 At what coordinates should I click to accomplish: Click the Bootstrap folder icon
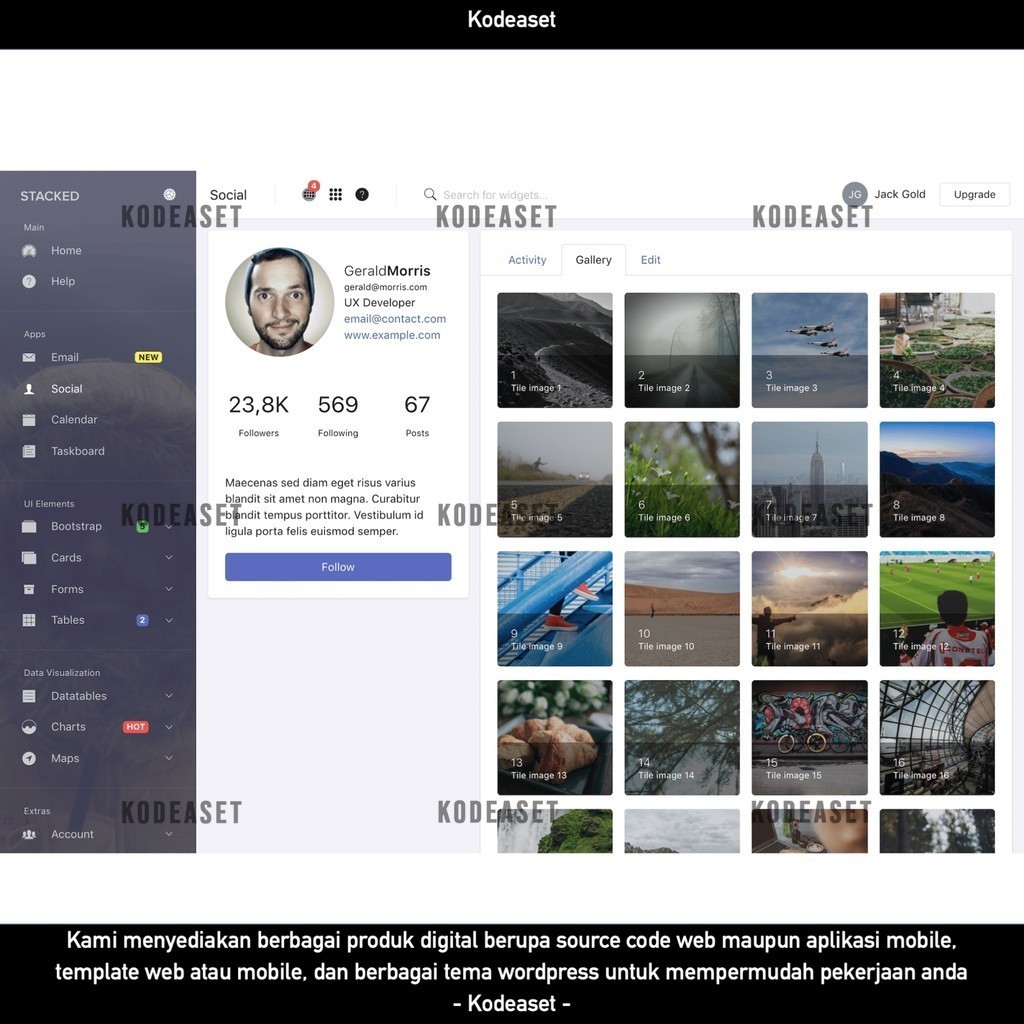coord(29,526)
